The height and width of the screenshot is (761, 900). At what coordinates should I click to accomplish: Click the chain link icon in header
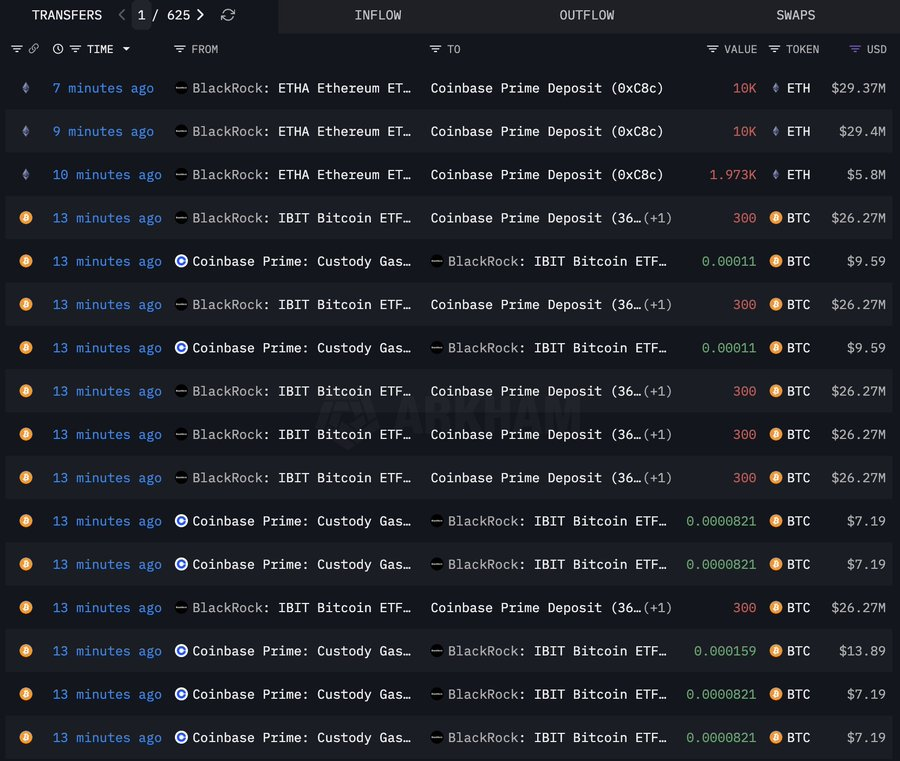33,49
